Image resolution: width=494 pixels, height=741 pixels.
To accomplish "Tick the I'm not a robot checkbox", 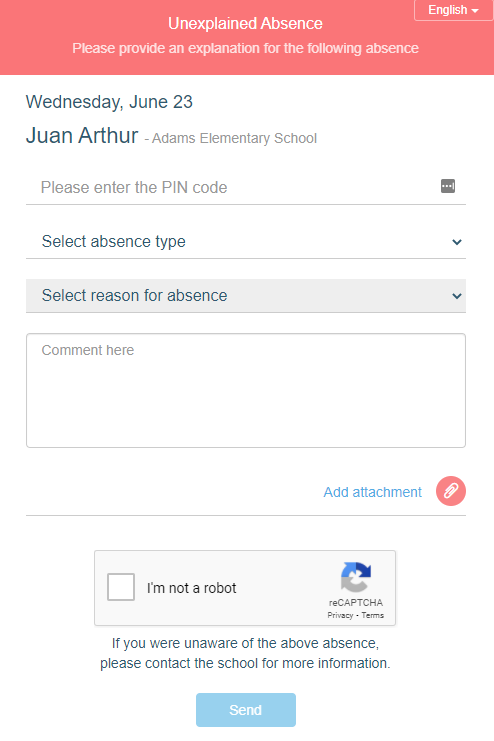I will pyautogui.click(x=121, y=587).
